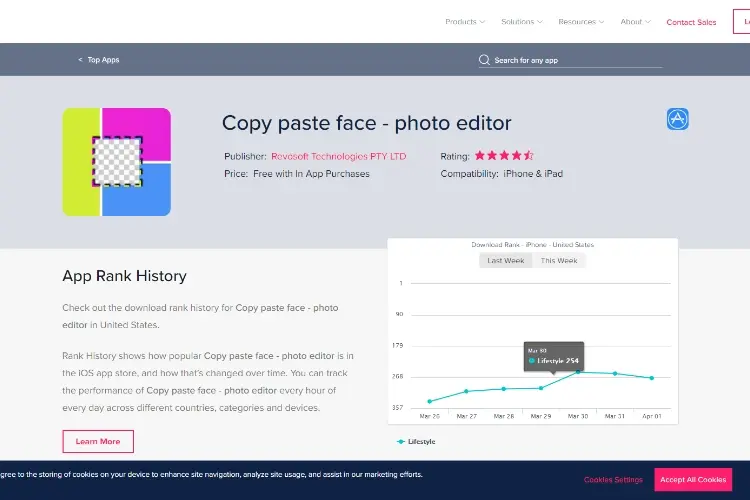
Task: Click the Learn More button
Action: (98, 441)
